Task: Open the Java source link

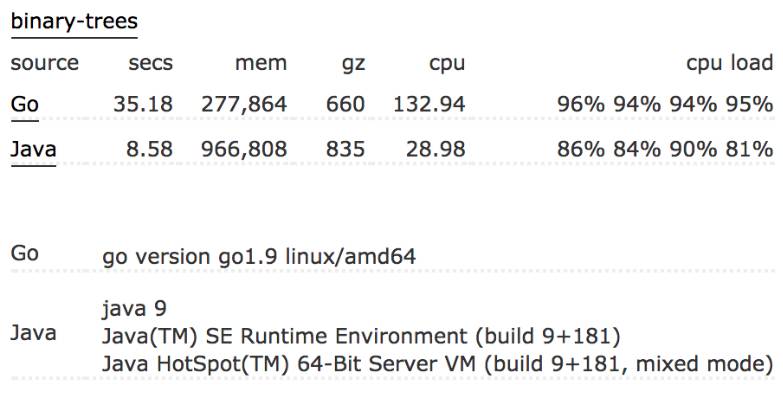Action: (x=33, y=149)
